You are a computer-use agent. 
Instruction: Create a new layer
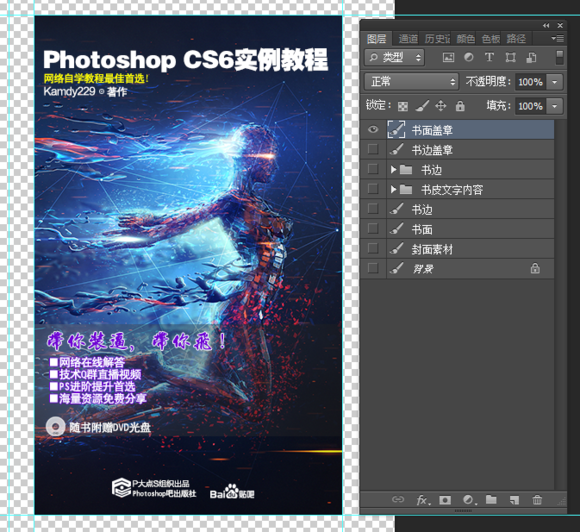514,500
